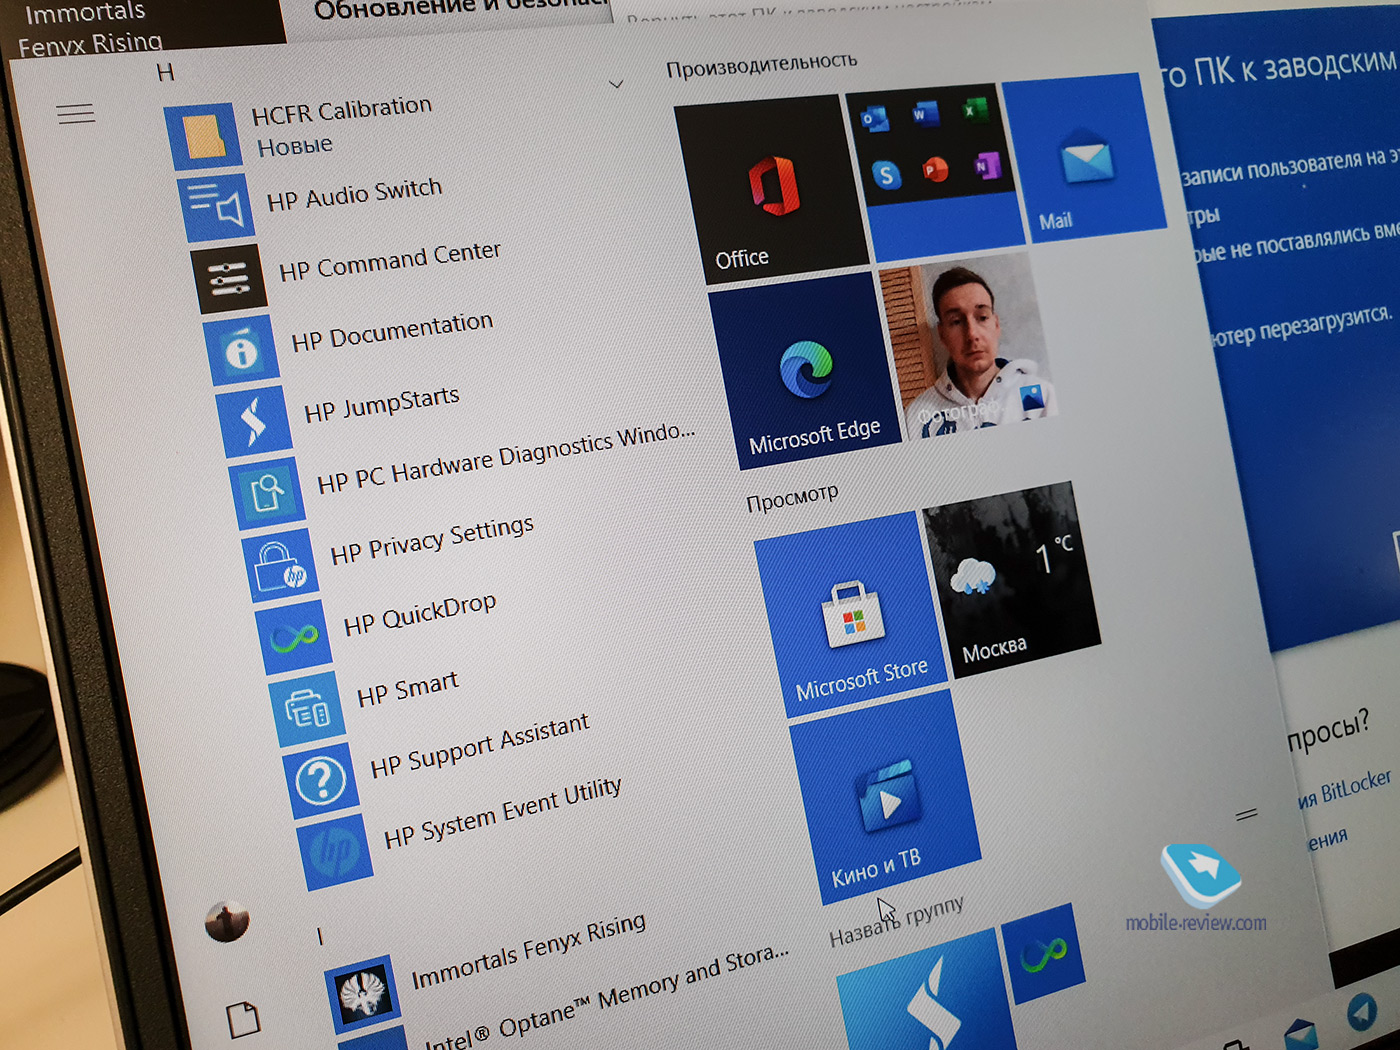This screenshot has width=1400, height=1050.
Task: Click the Производительность group title
Action: 762,64
